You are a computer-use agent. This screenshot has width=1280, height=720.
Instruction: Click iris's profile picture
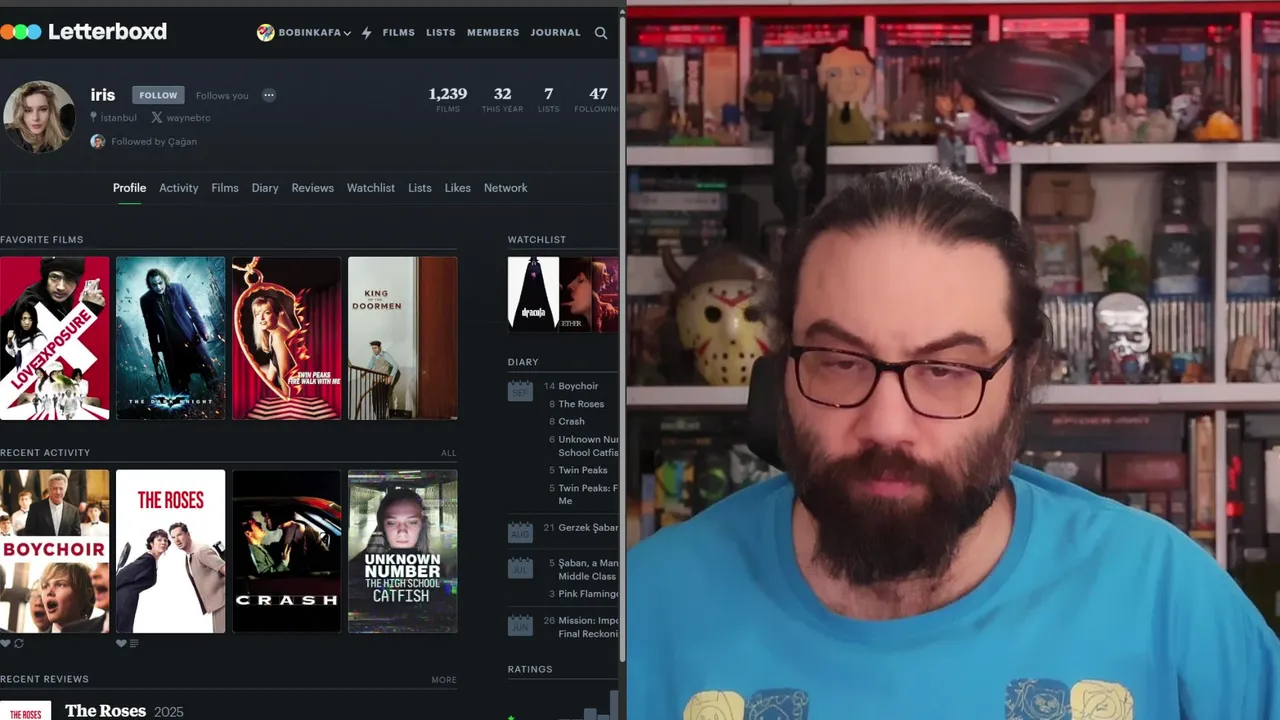coord(40,117)
